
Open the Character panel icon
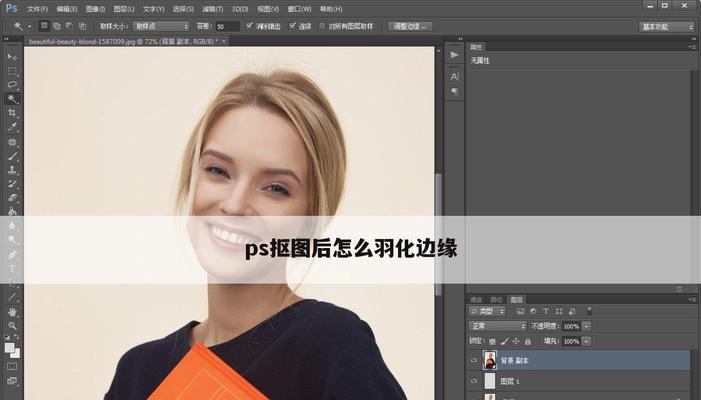click(454, 76)
